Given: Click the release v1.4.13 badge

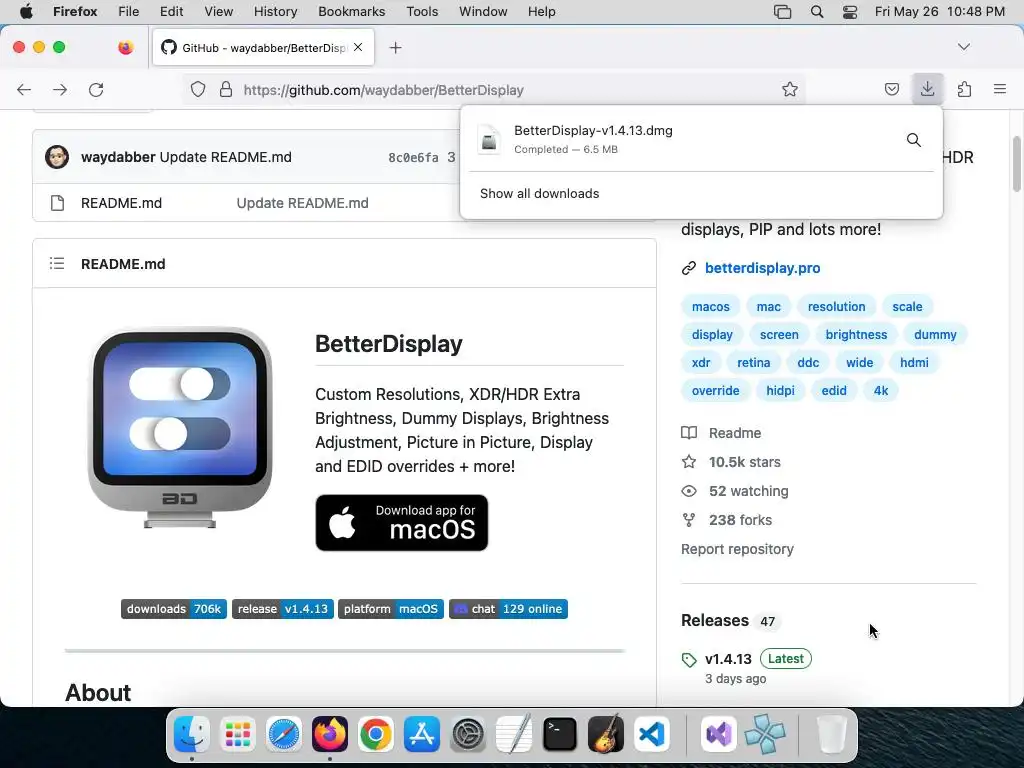Looking at the screenshot, I should (283, 609).
